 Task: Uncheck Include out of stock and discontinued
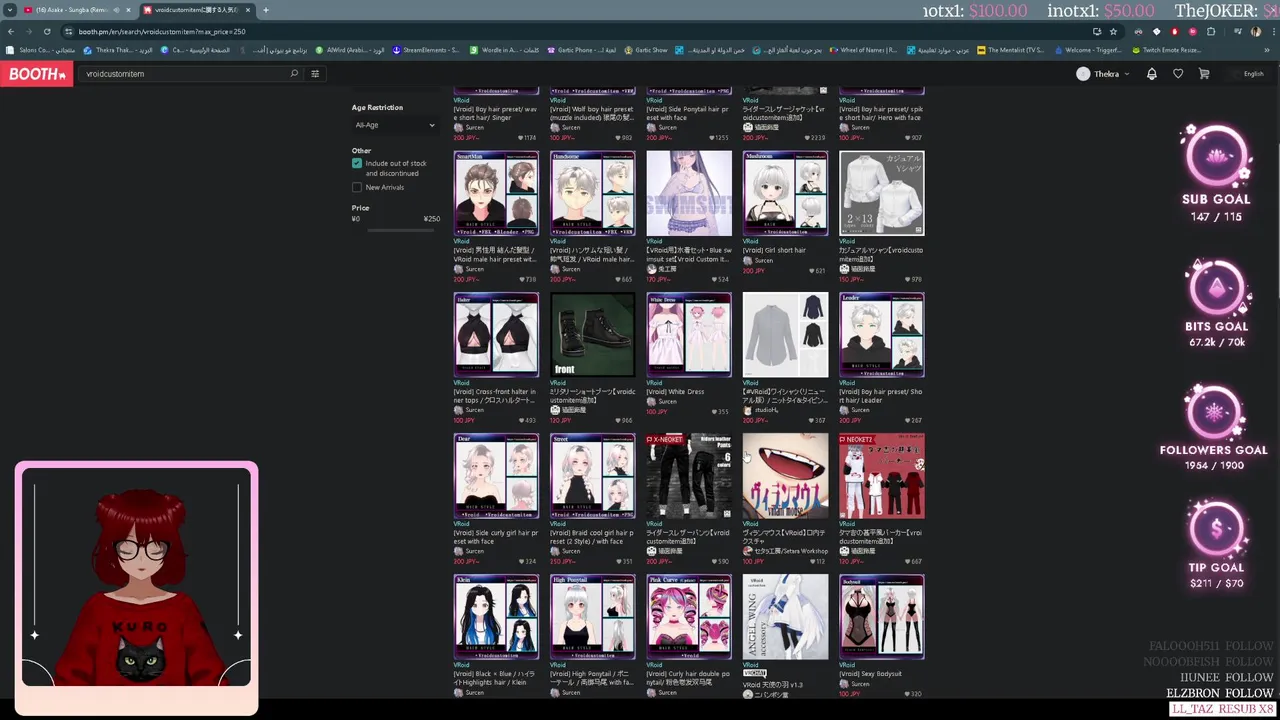point(357,163)
